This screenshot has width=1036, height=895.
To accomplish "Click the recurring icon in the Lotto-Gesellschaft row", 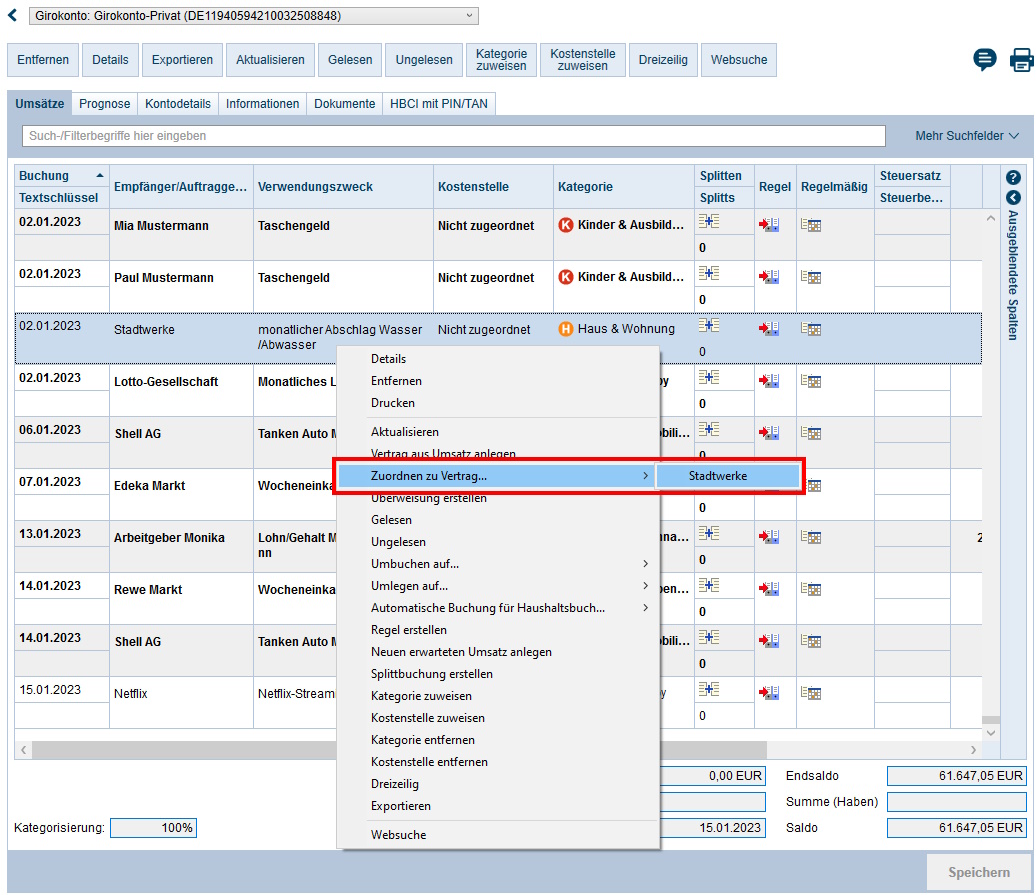I will (811, 381).
